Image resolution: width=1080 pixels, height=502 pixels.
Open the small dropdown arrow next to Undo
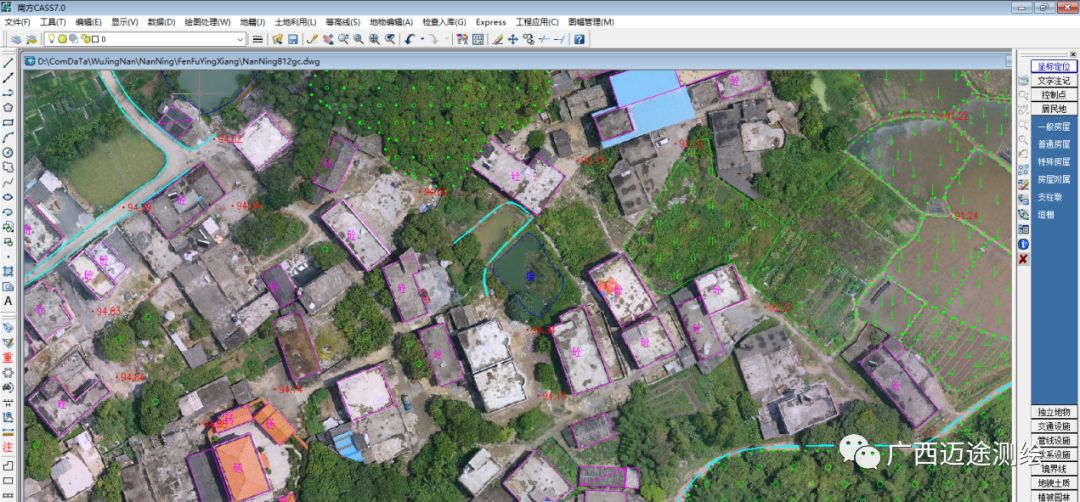point(422,39)
